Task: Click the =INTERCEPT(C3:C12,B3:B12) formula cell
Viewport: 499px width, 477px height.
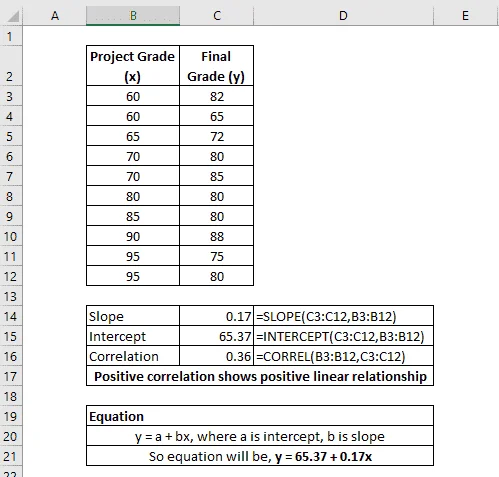Action: [343, 336]
